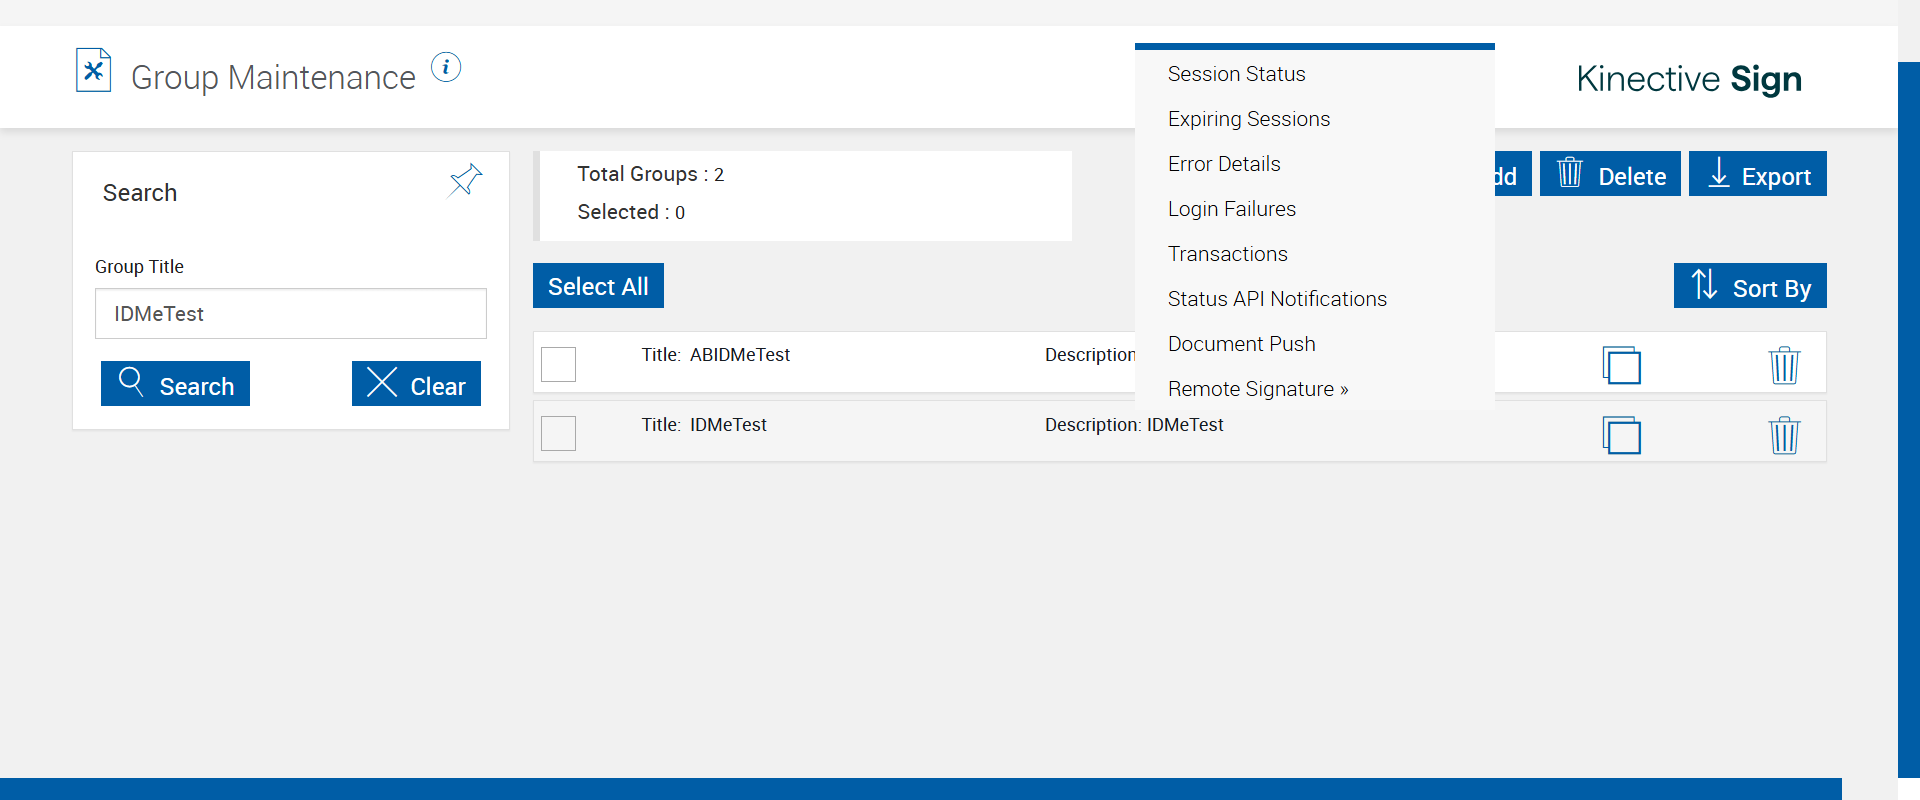Viewport: 1920px width, 800px height.
Task: Check the ABIDMeTest group checkbox
Action: click(558, 364)
